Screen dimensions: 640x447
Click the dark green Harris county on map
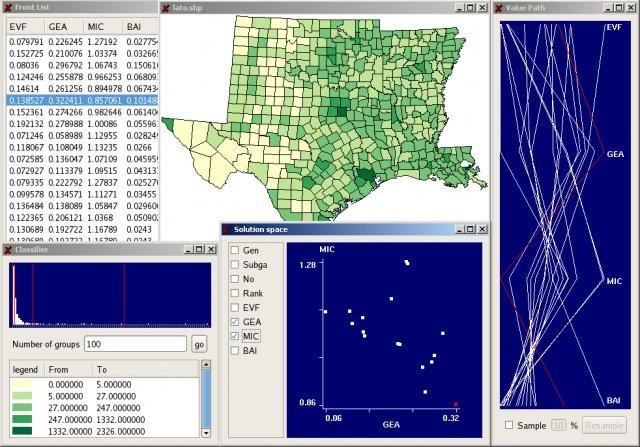point(365,175)
